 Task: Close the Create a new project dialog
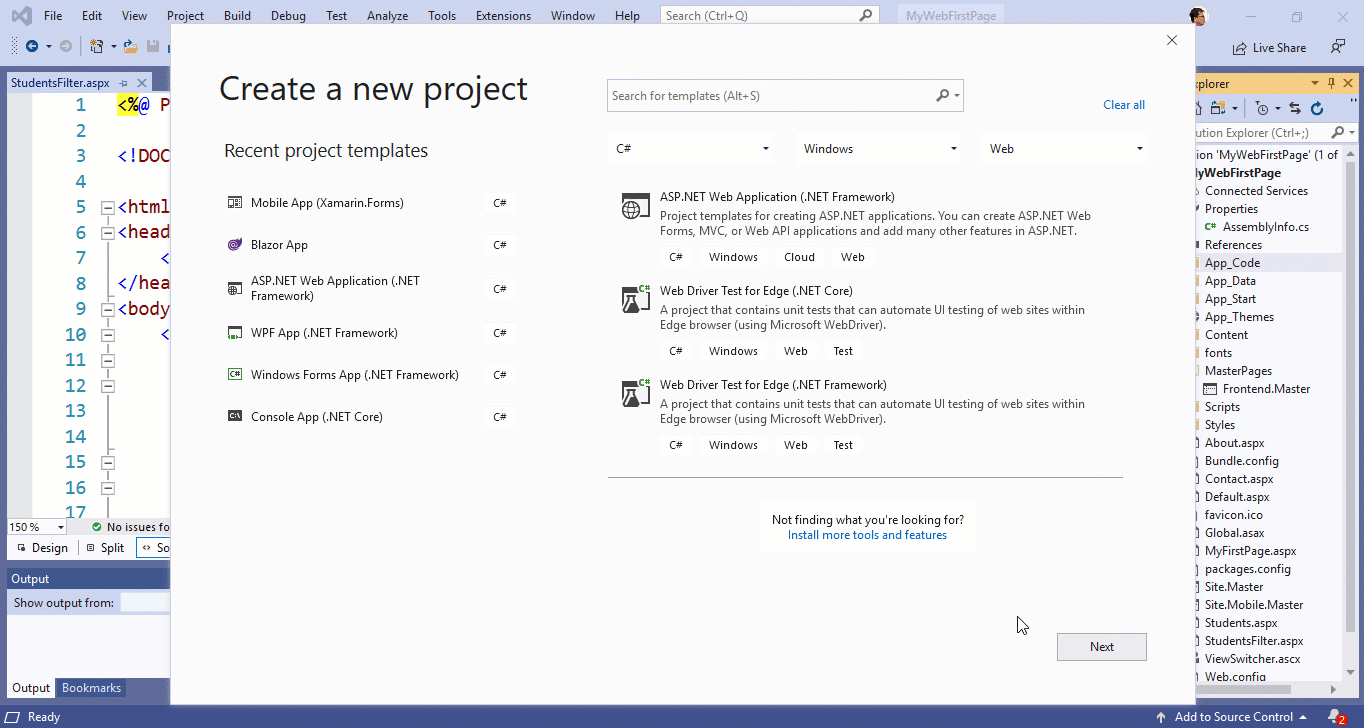tap(1172, 40)
